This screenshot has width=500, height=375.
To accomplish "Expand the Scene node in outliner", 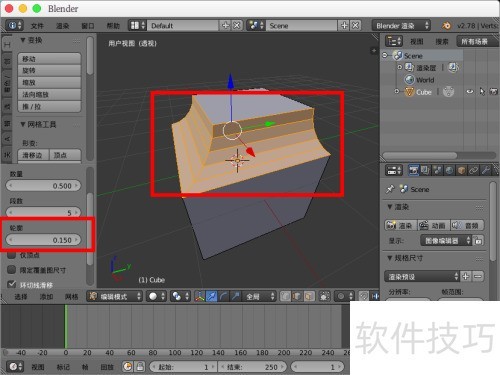I will (385, 55).
